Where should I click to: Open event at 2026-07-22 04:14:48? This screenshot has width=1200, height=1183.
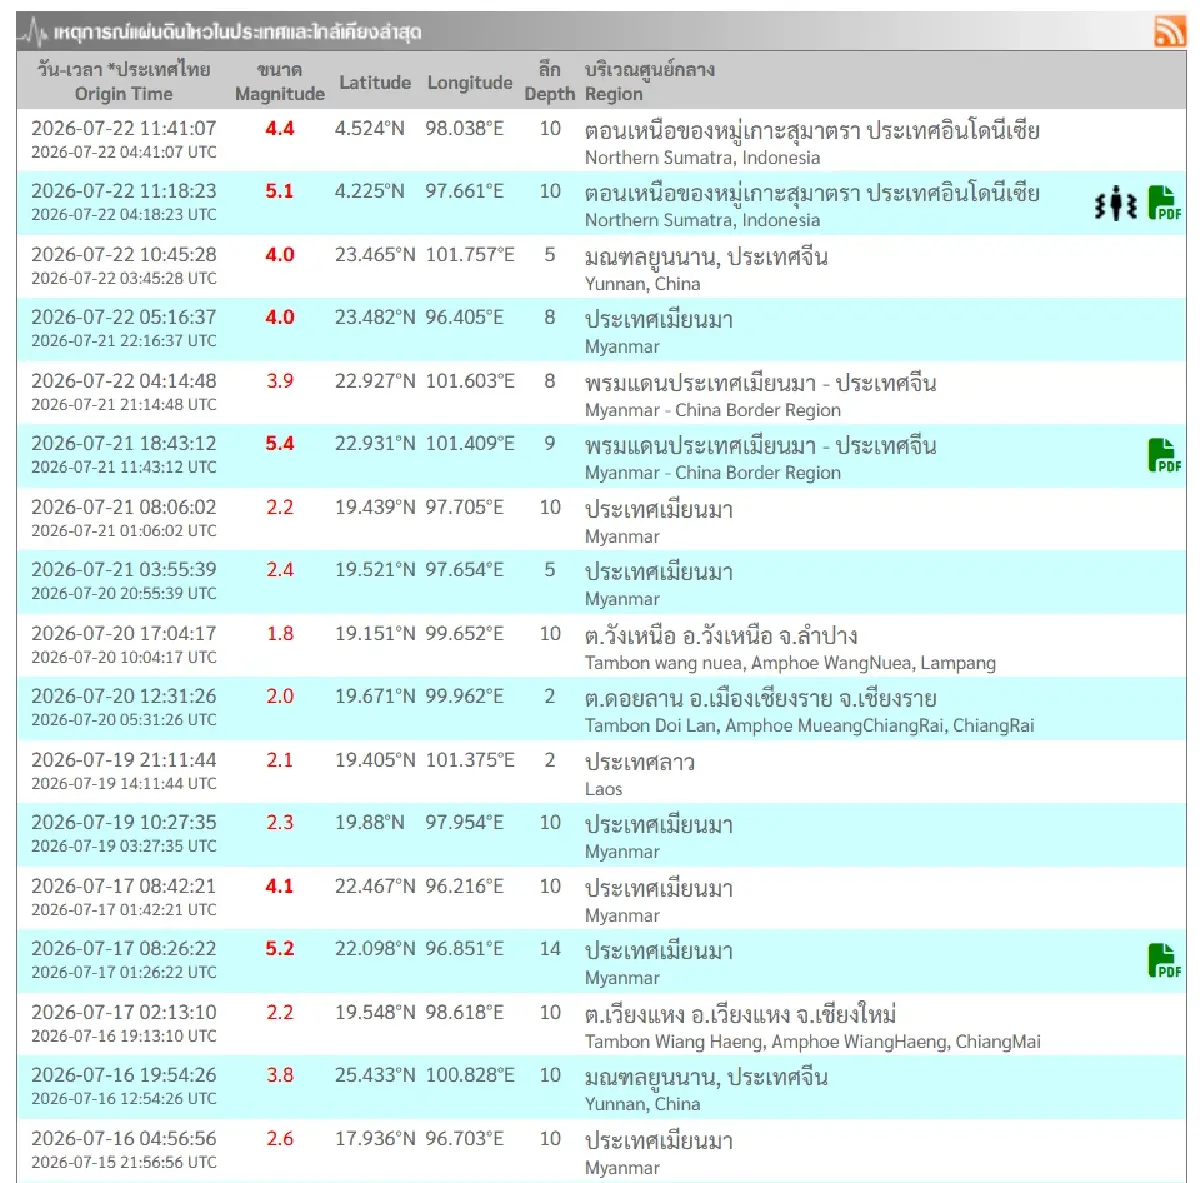coord(124,381)
